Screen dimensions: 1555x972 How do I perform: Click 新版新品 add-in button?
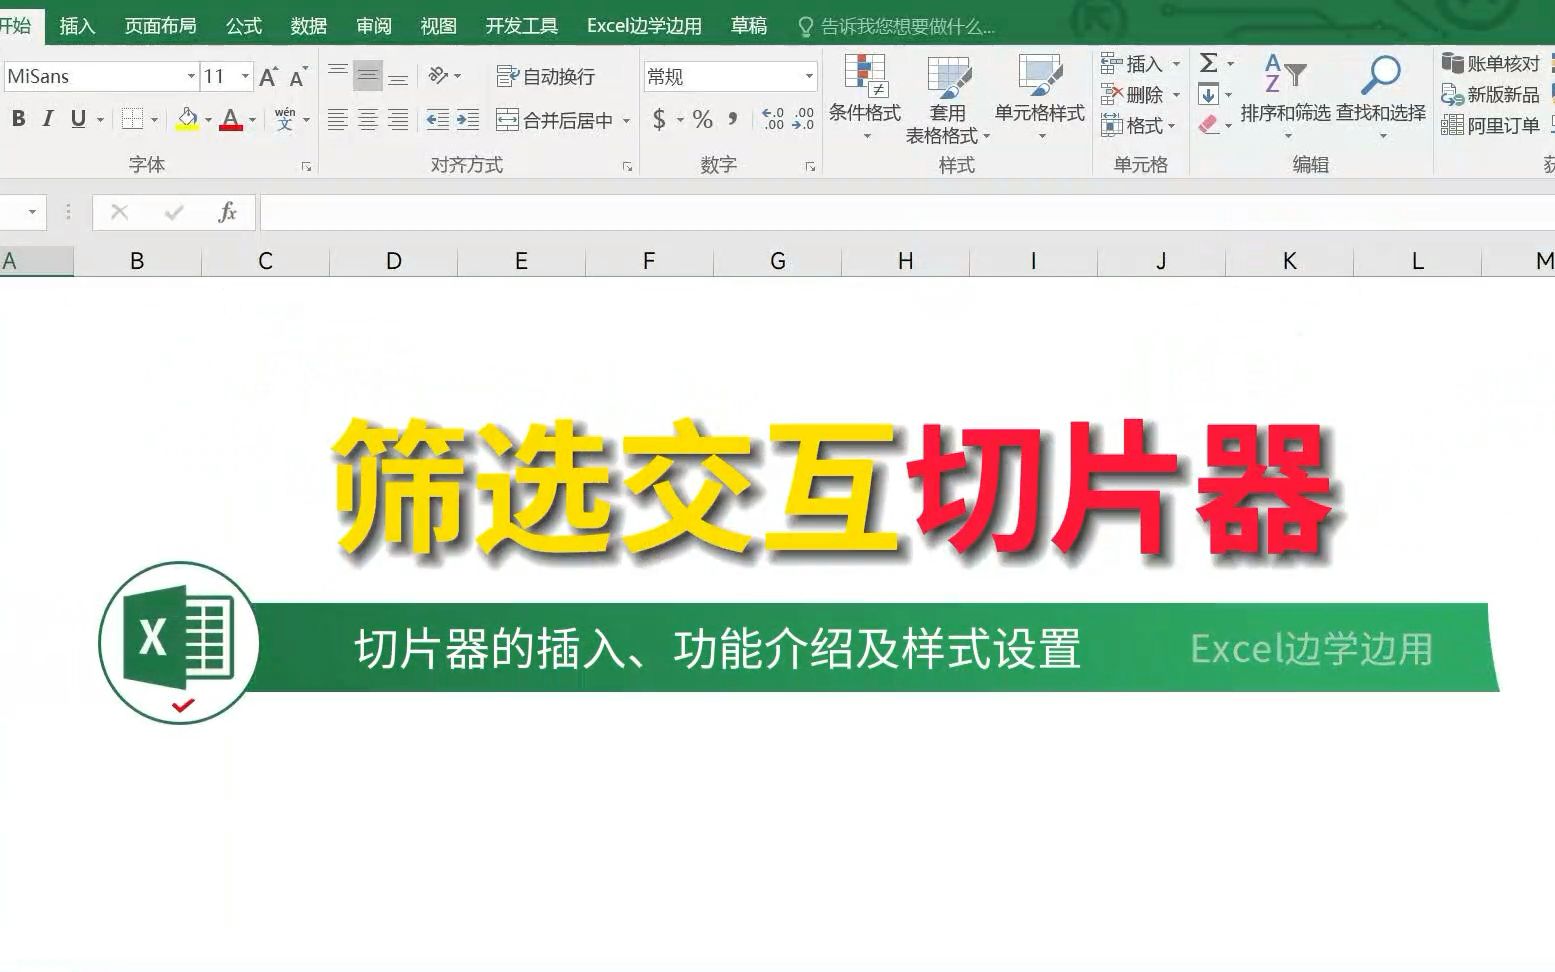pyautogui.click(x=1491, y=95)
